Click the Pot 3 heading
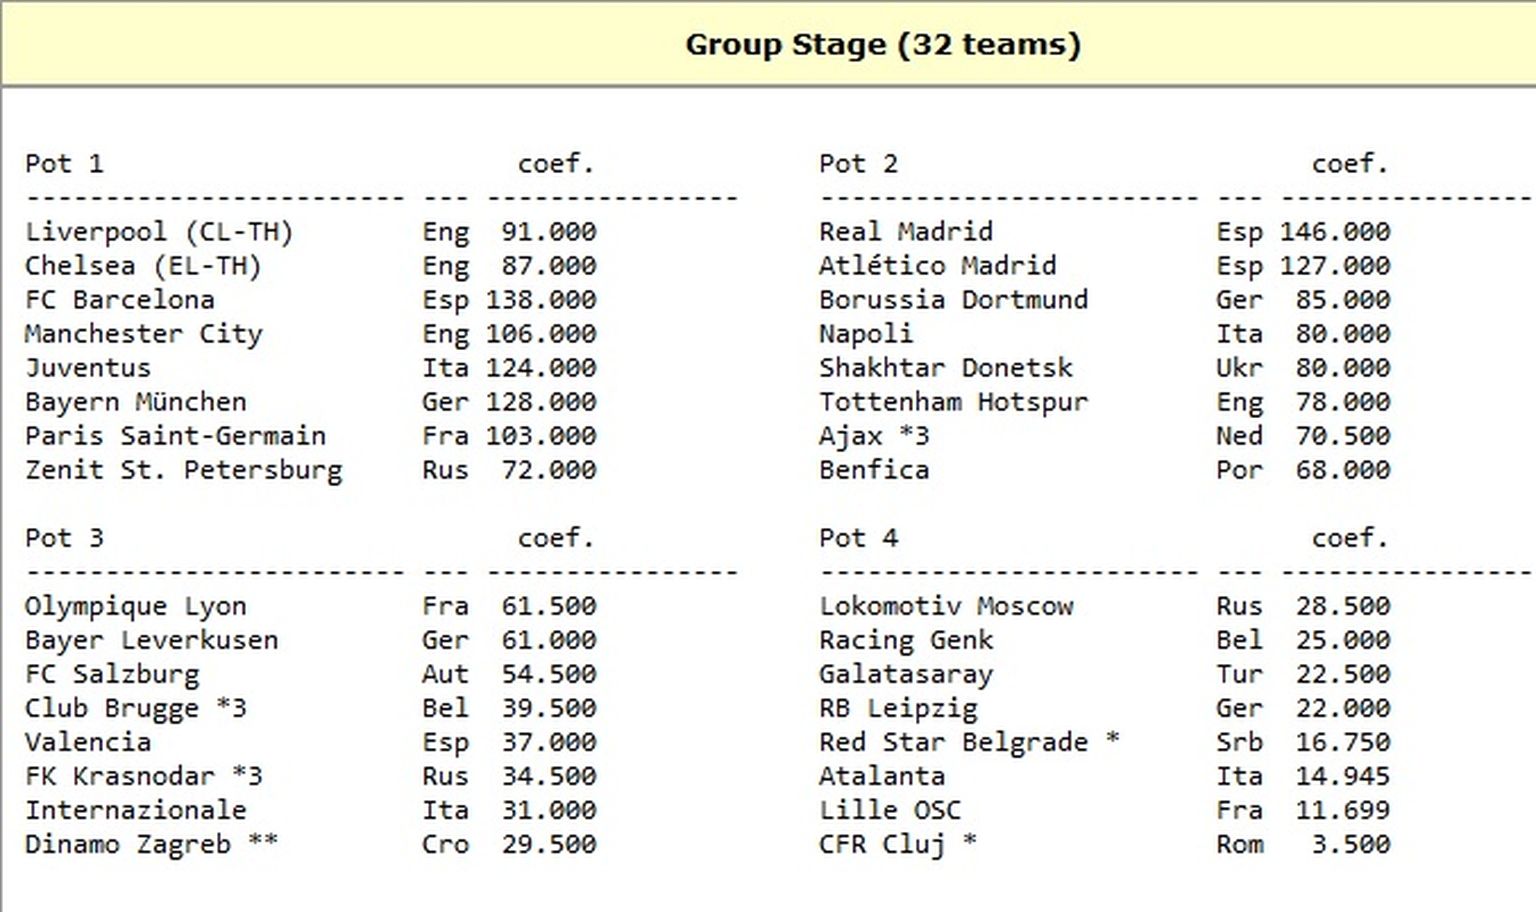The height and width of the screenshot is (912, 1536). [64, 538]
